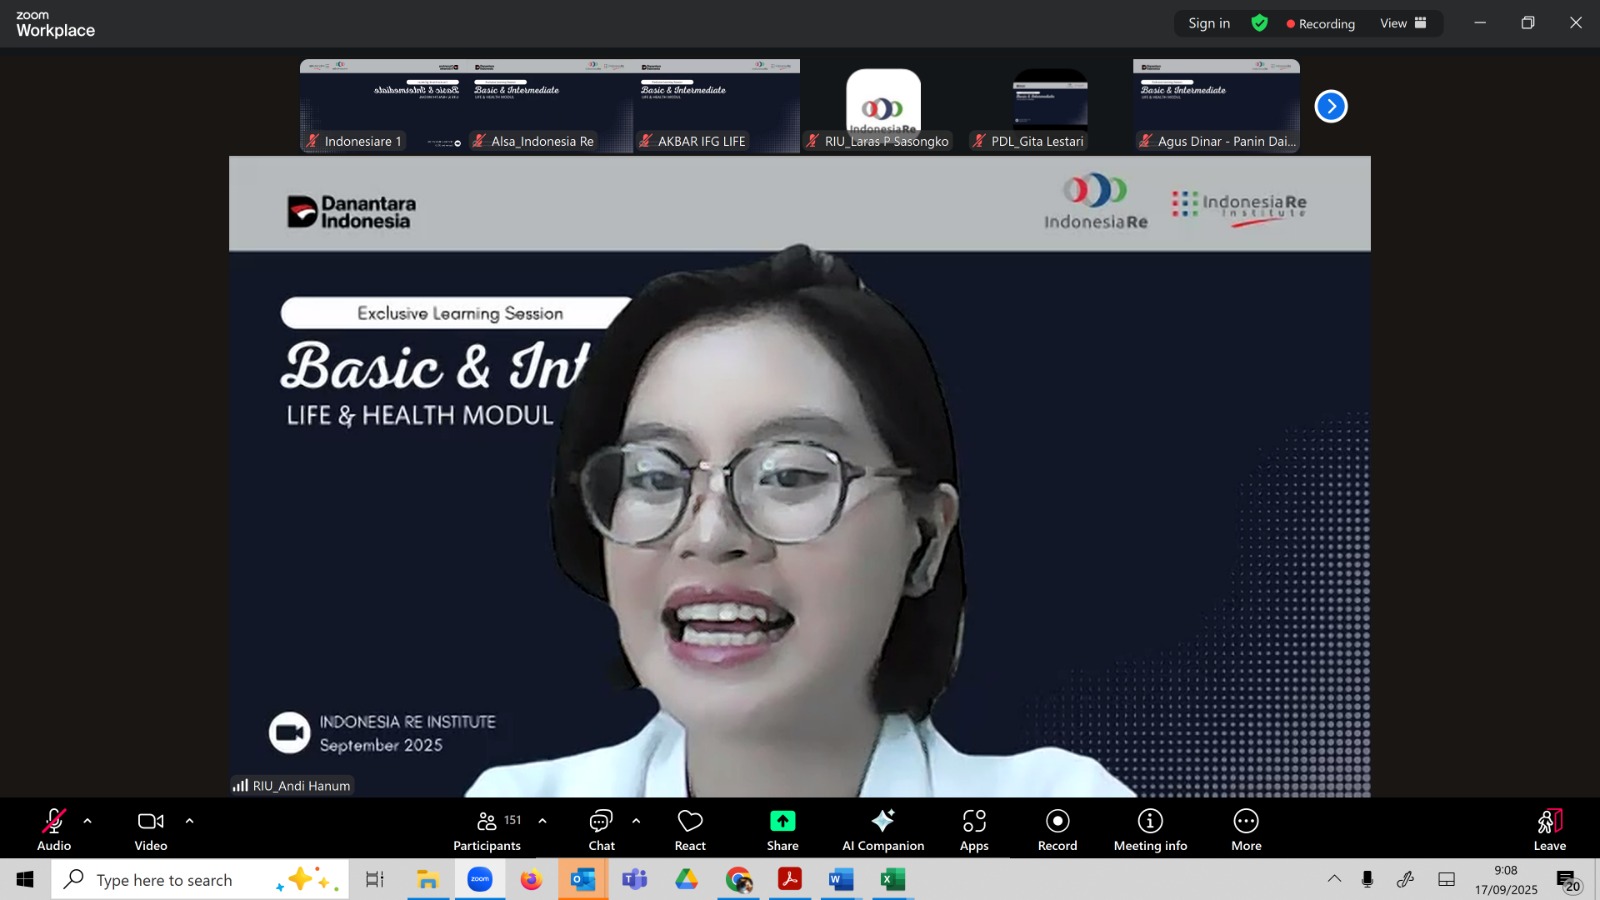
Task: Expand participants options arrow
Action: pyautogui.click(x=542, y=821)
